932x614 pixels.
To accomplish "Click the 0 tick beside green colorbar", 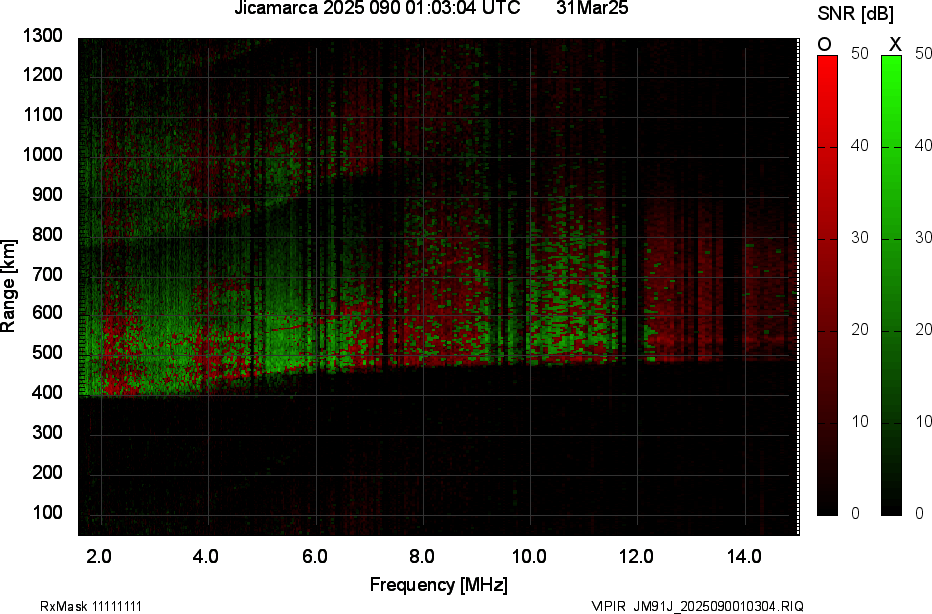I will point(919,513).
